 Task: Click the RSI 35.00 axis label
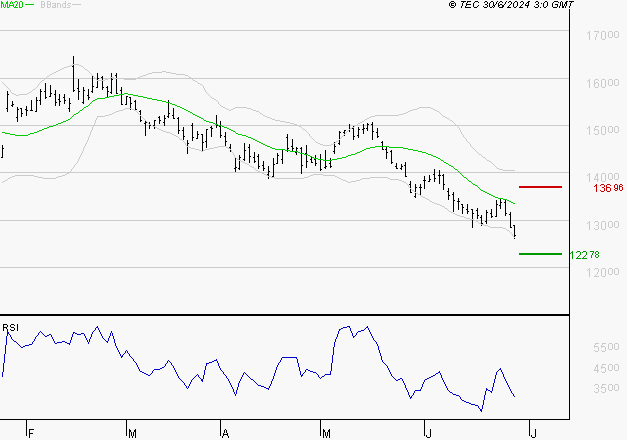point(606,388)
